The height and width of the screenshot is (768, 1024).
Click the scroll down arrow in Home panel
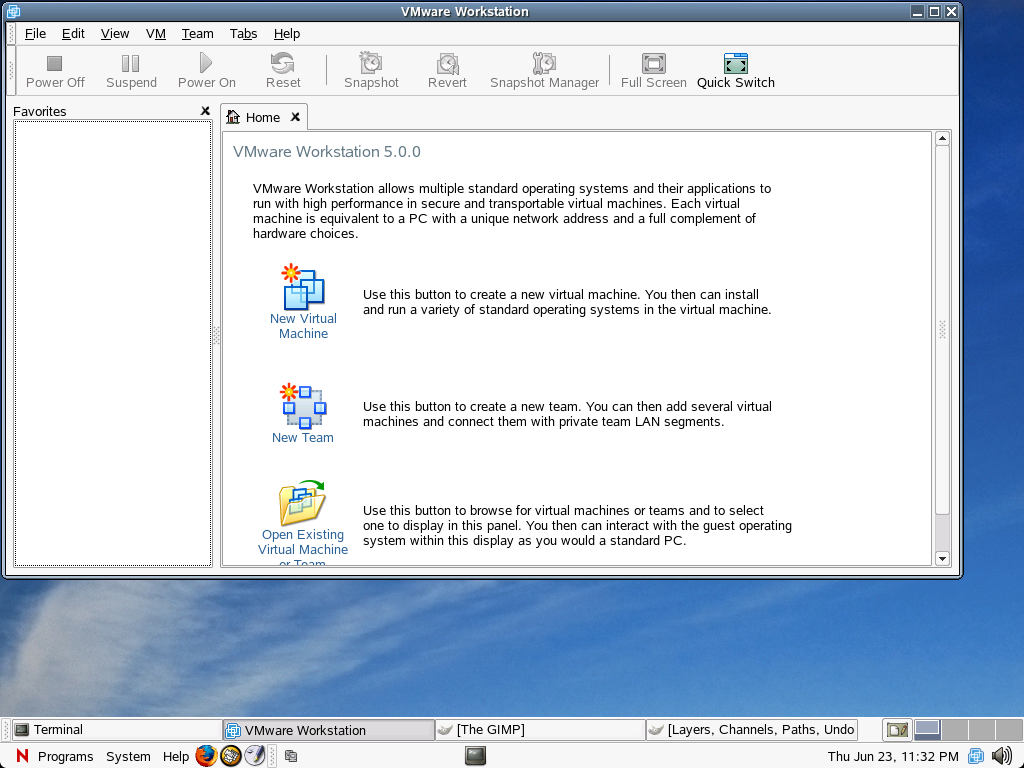[941, 558]
